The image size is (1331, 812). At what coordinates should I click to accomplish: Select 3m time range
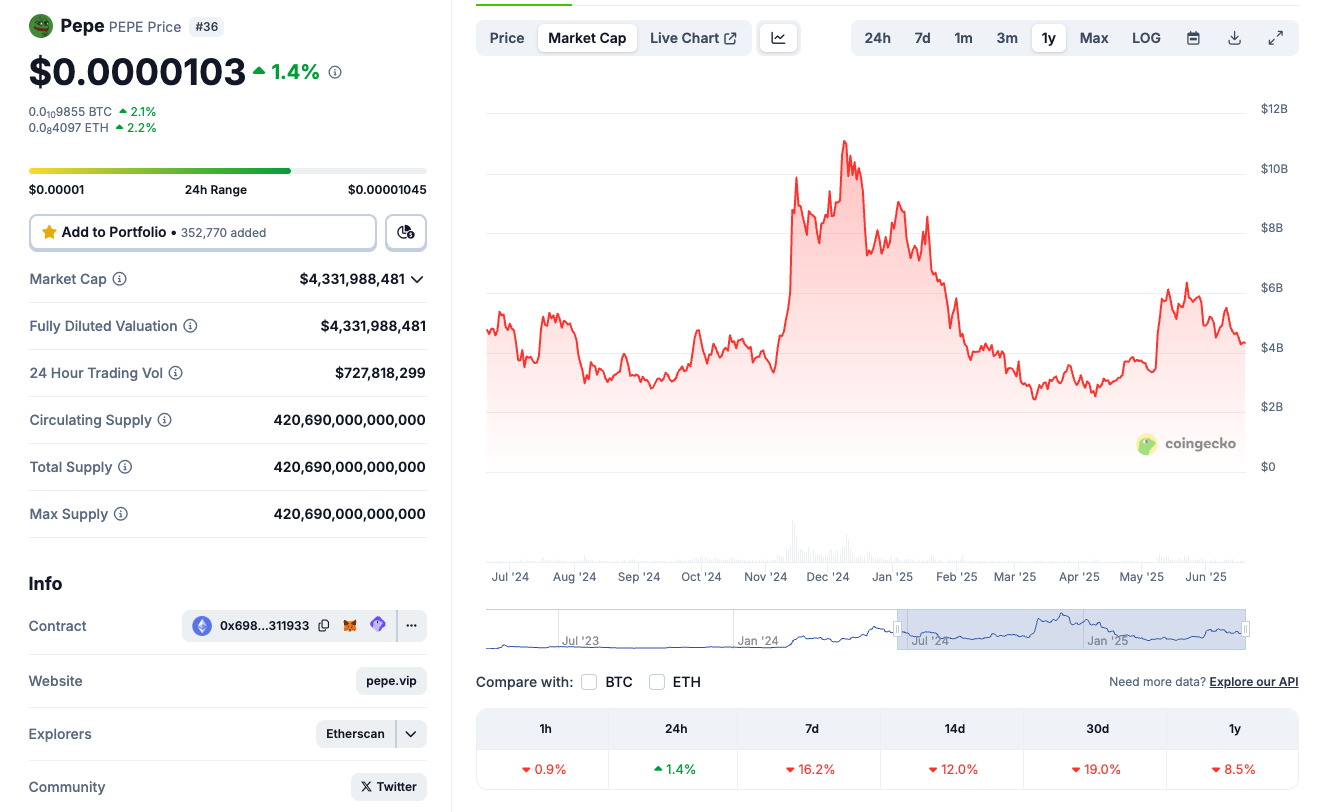pos(1007,38)
